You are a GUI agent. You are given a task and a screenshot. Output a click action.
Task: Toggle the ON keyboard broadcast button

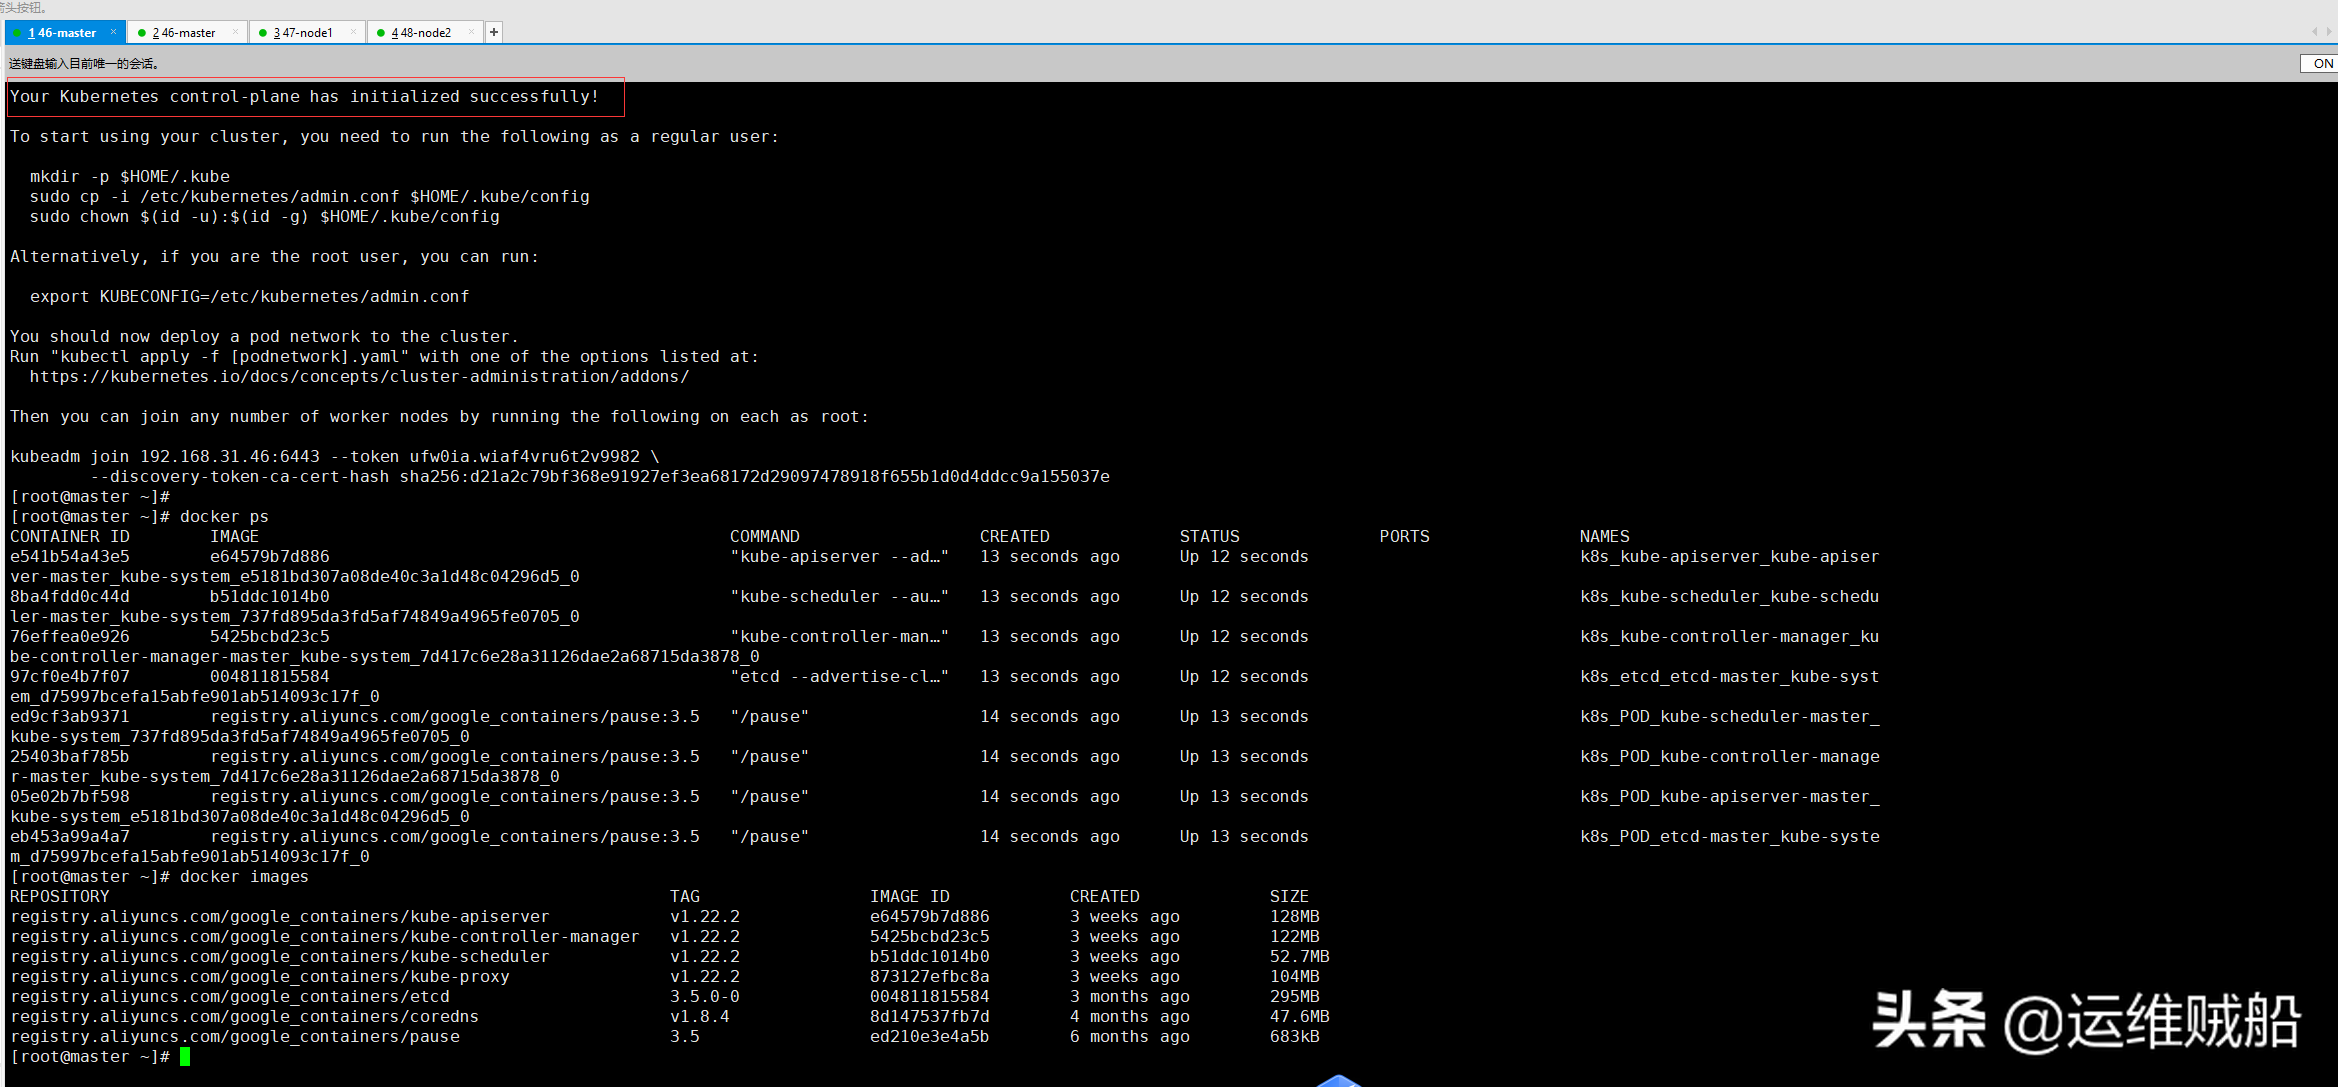2322,63
